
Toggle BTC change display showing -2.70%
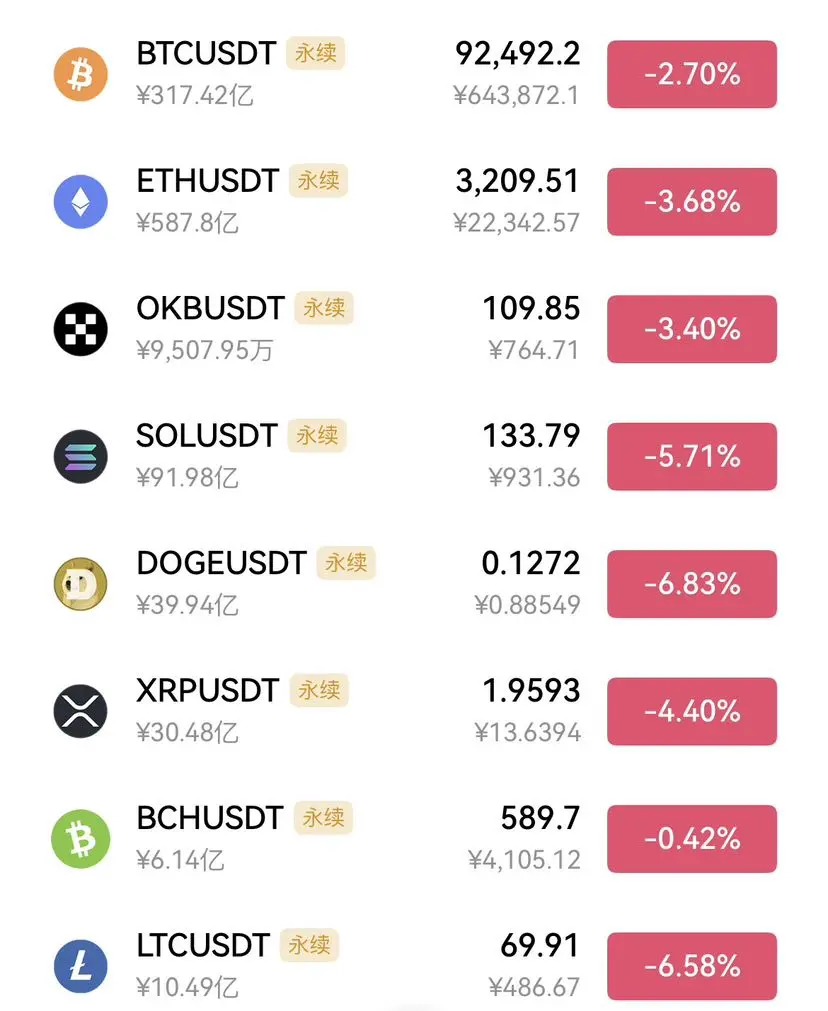click(692, 74)
